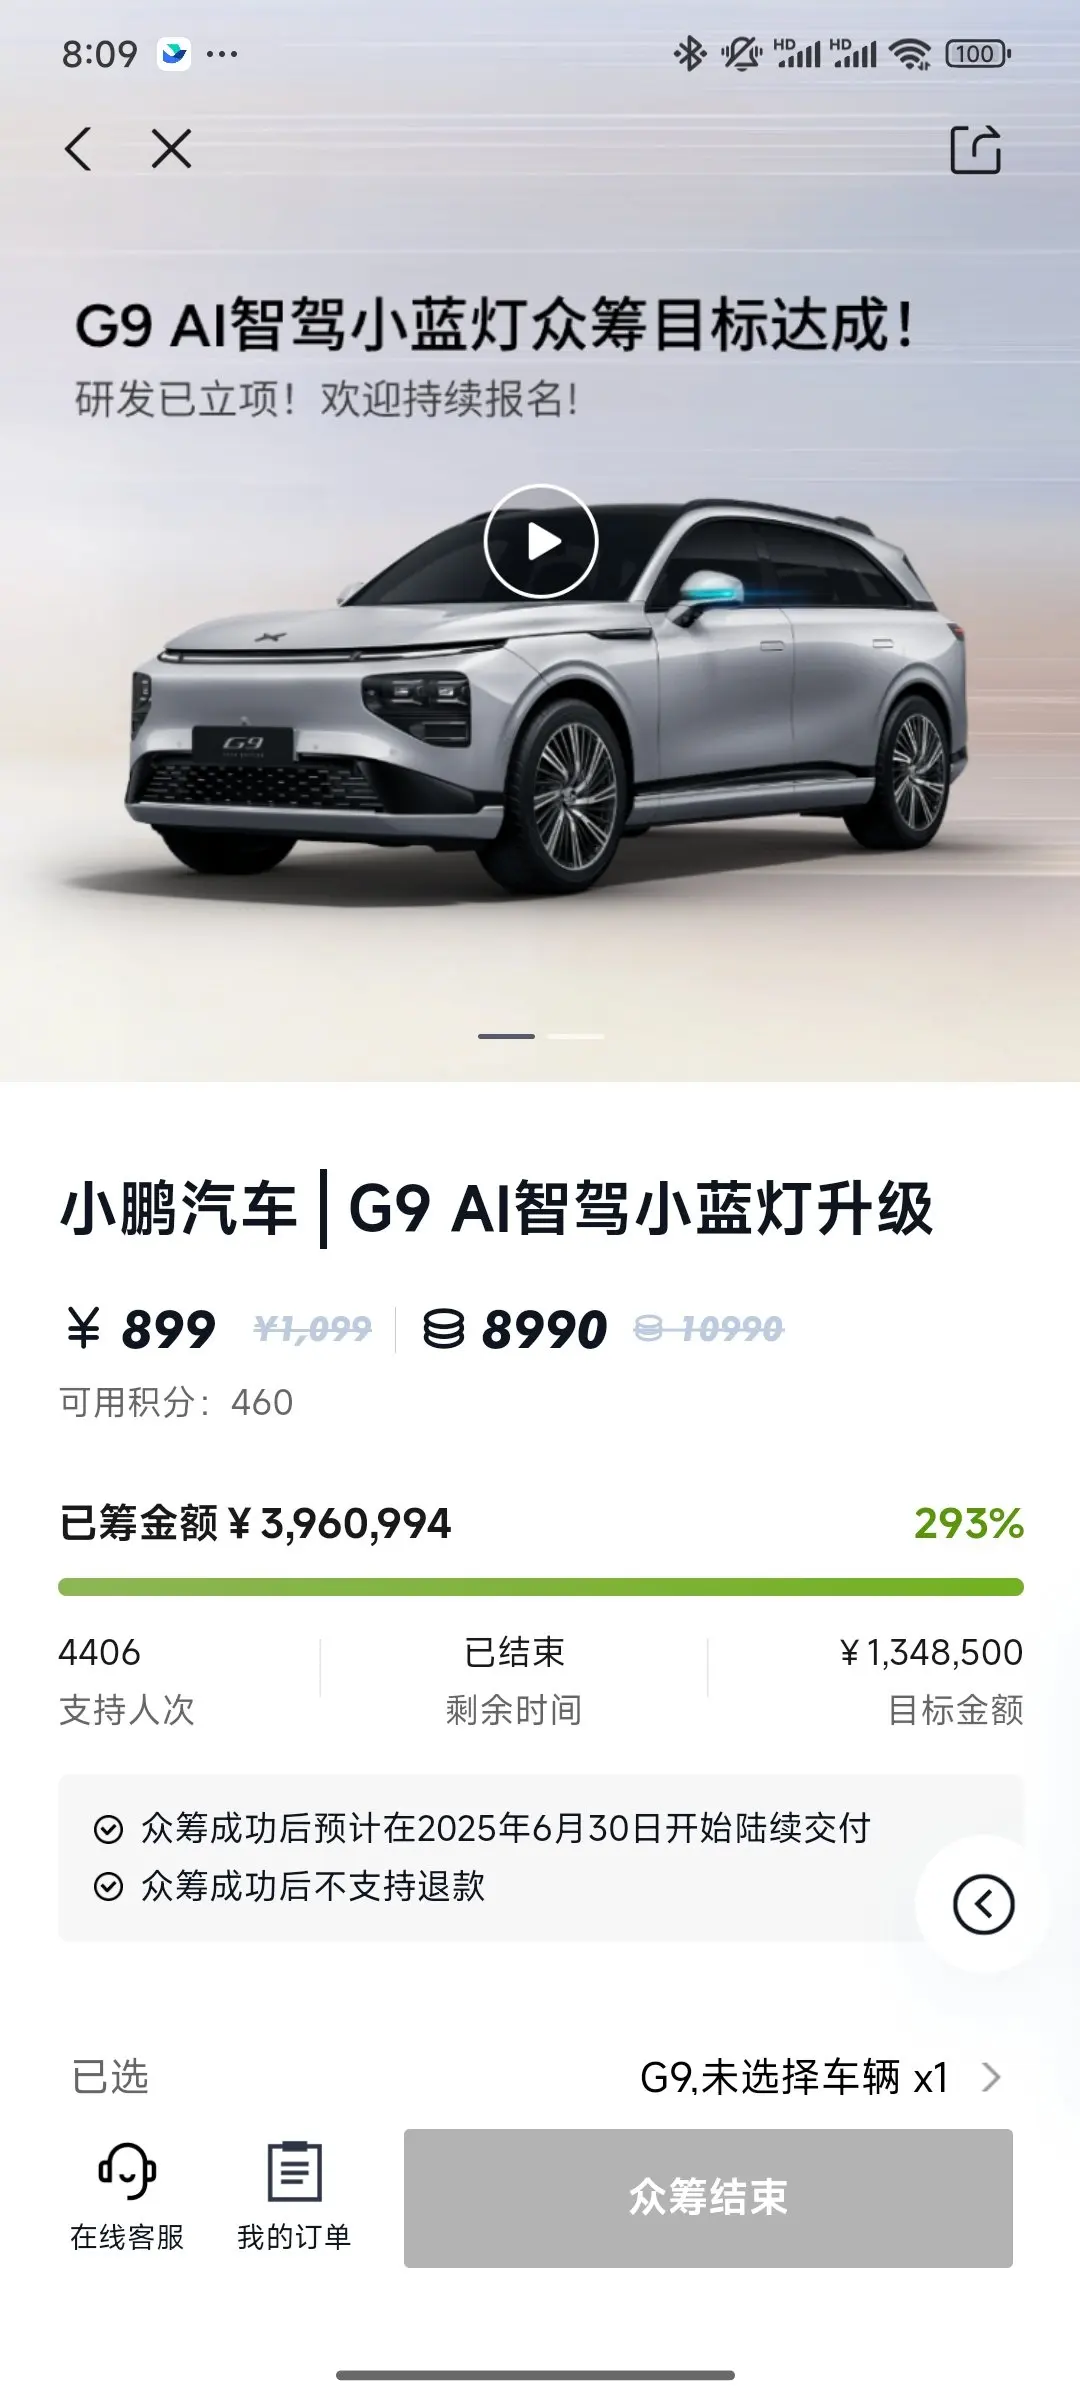Expand the 已选 vehicle selection chevron
1080x2400 pixels.
[x=991, y=2078]
